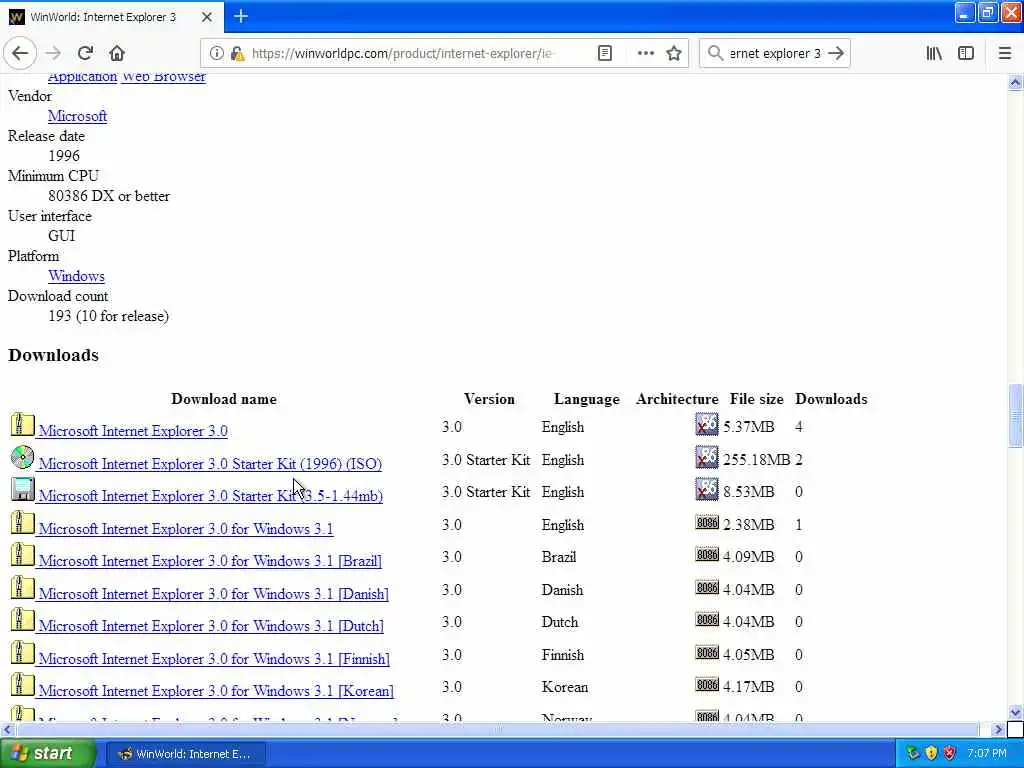The height and width of the screenshot is (768, 1024).
Task: Click 8086 architecture icon beside 4.17MB
Action: click(x=707, y=684)
